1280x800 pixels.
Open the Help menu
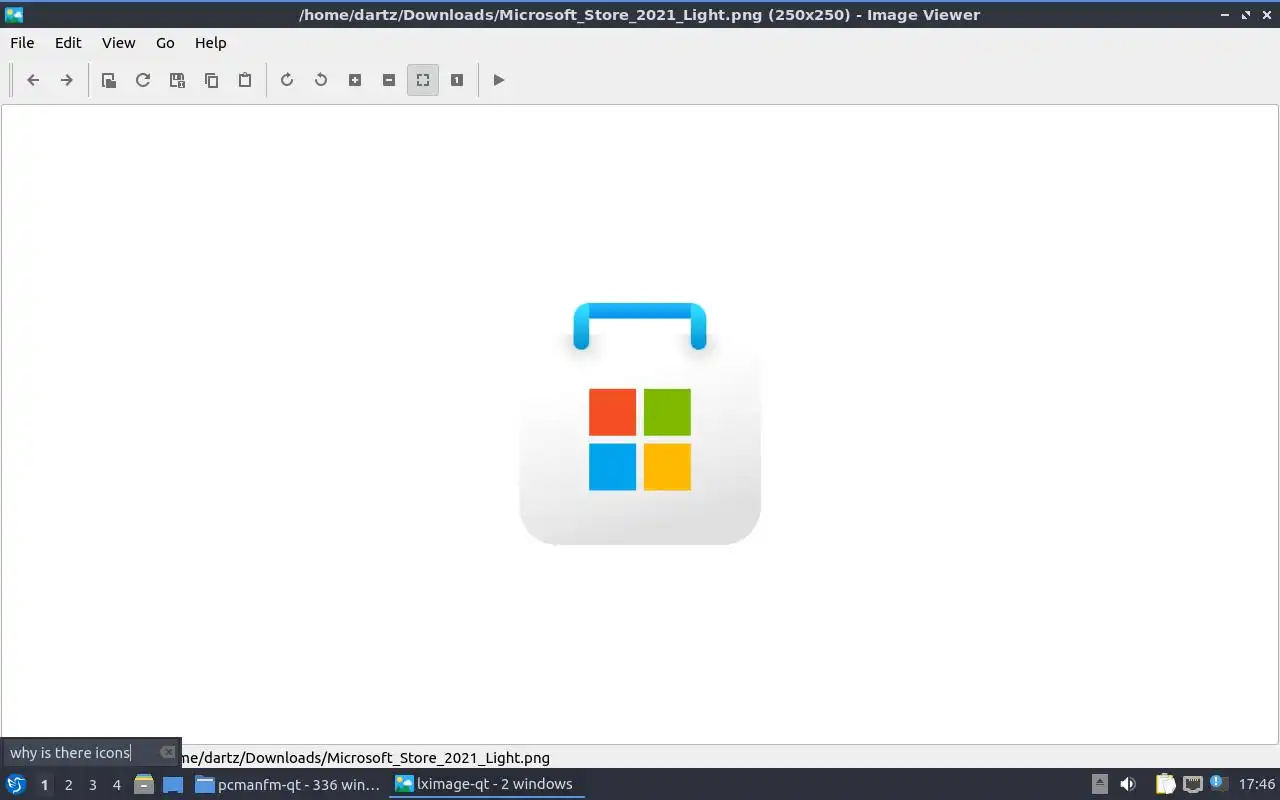coord(210,43)
